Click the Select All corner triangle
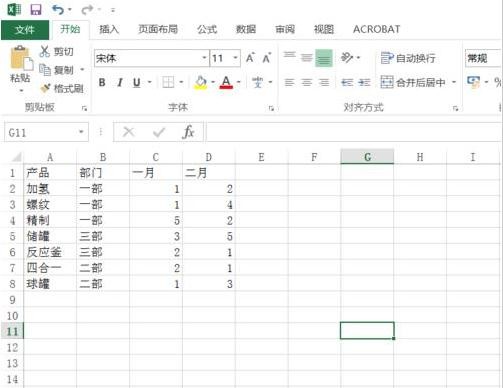This screenshot has width=503, height=388. [16, 157]
